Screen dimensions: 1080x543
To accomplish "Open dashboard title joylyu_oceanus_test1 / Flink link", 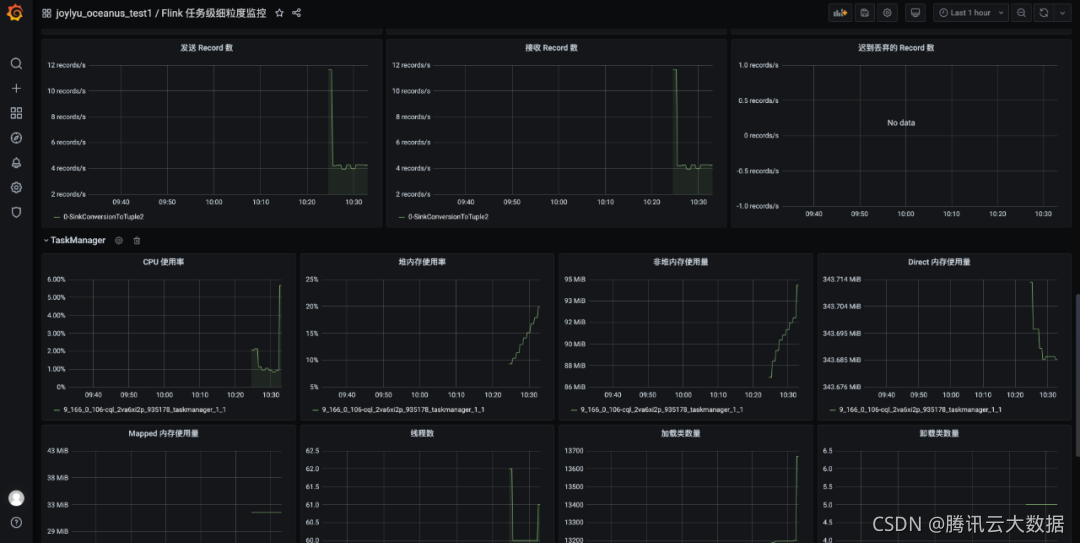I will coord(161,13).
